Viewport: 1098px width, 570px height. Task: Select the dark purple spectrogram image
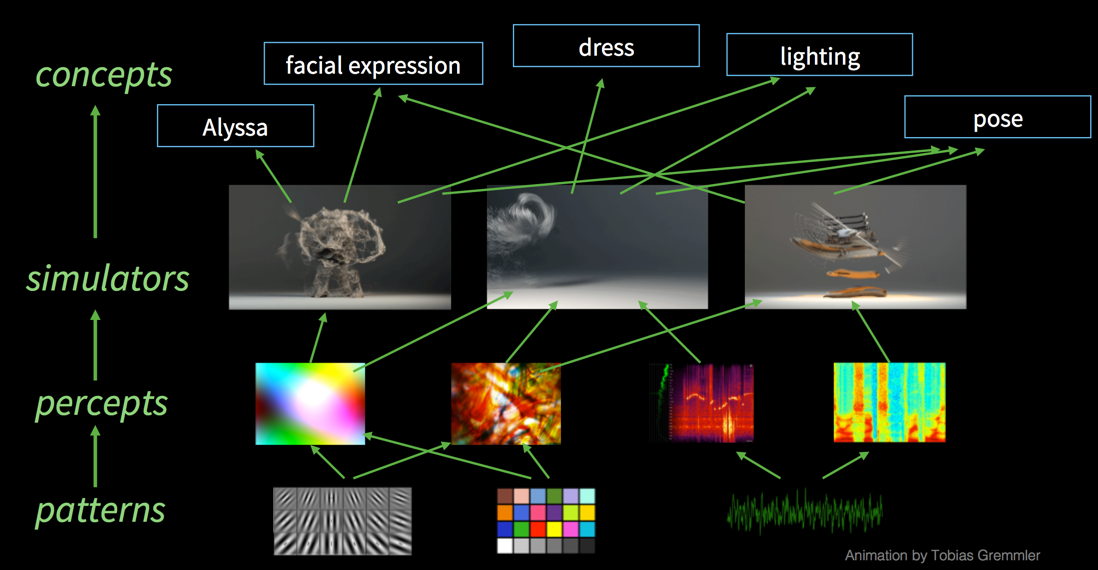(701, 403)
